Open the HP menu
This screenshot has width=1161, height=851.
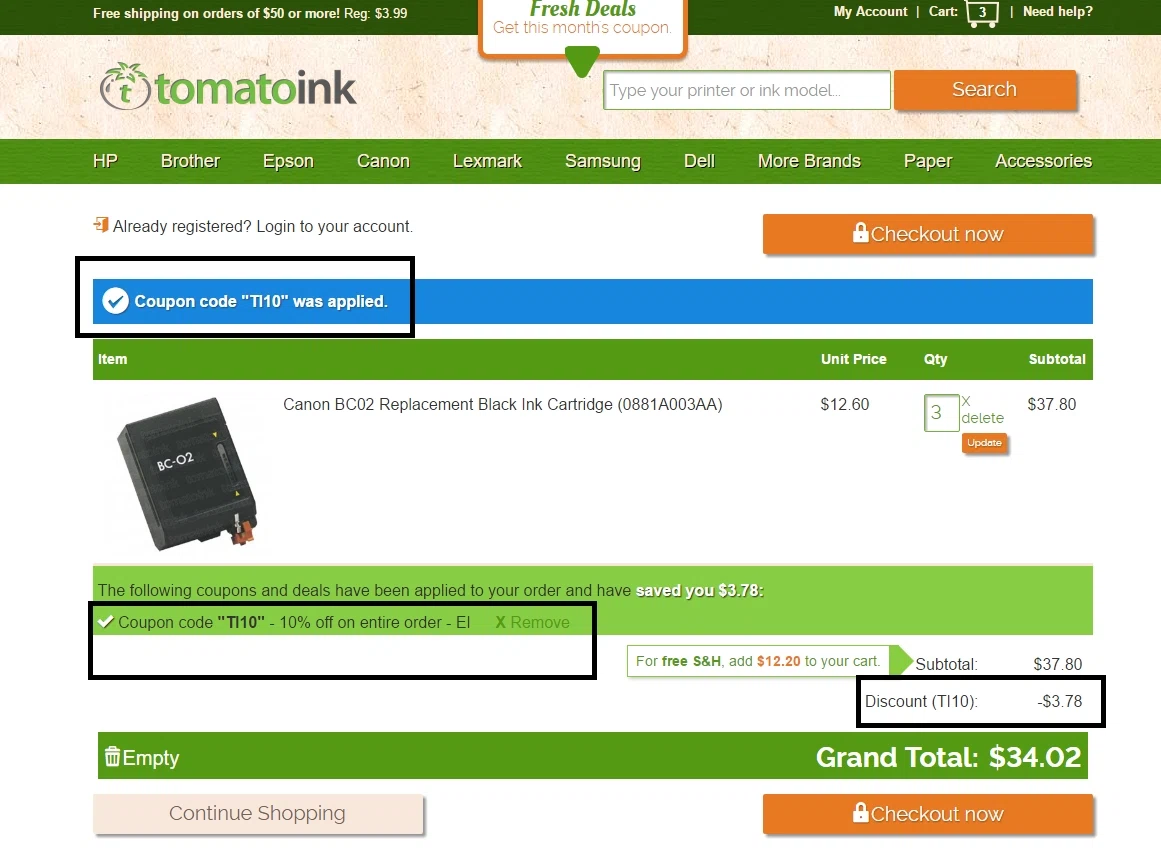tap(105, 161)
